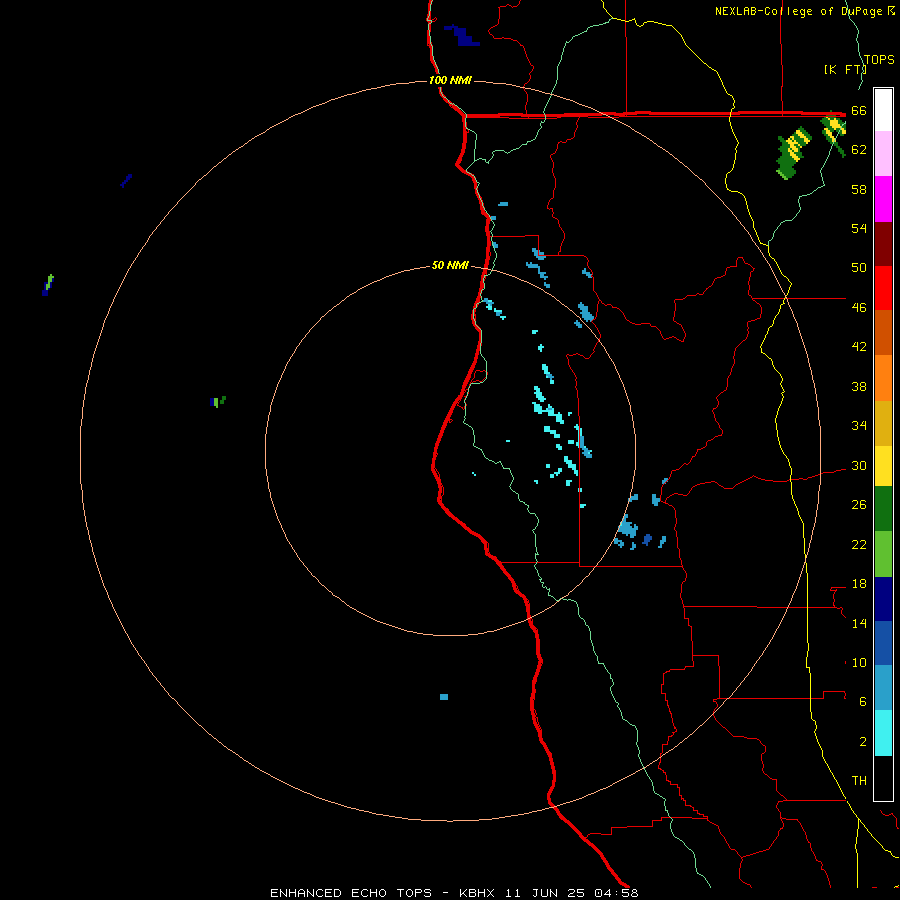Viewport: 900px width, 900px height.
Task: Click the 'TH' threshold legend label
Action: coord(859,781)
